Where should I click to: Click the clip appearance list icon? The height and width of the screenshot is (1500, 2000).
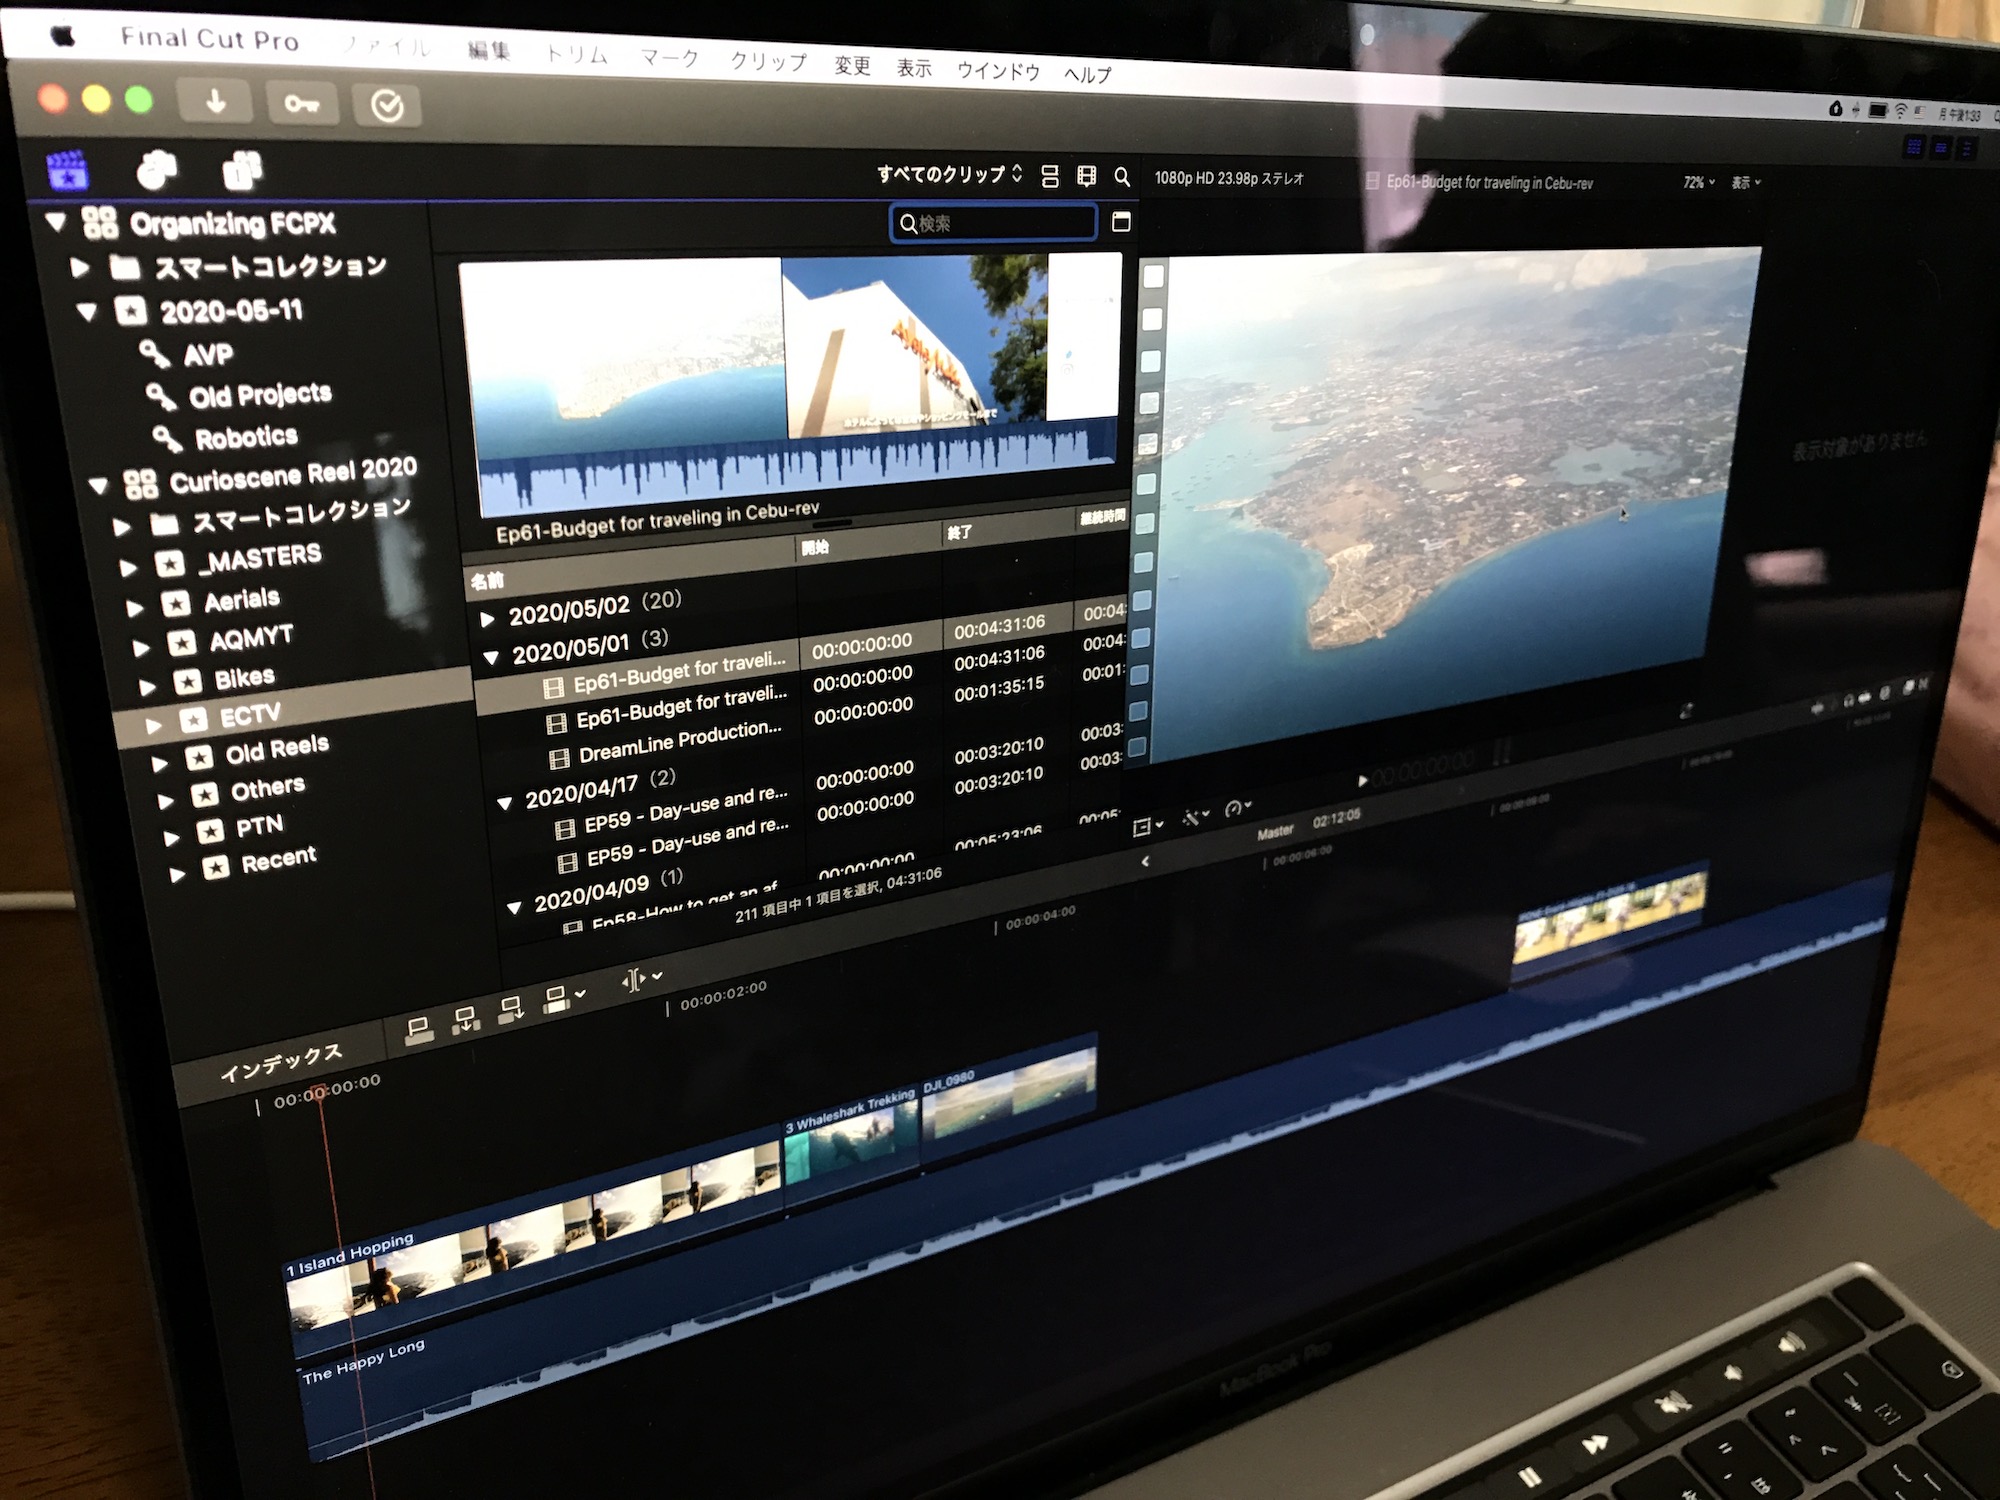coord(1050,176)
